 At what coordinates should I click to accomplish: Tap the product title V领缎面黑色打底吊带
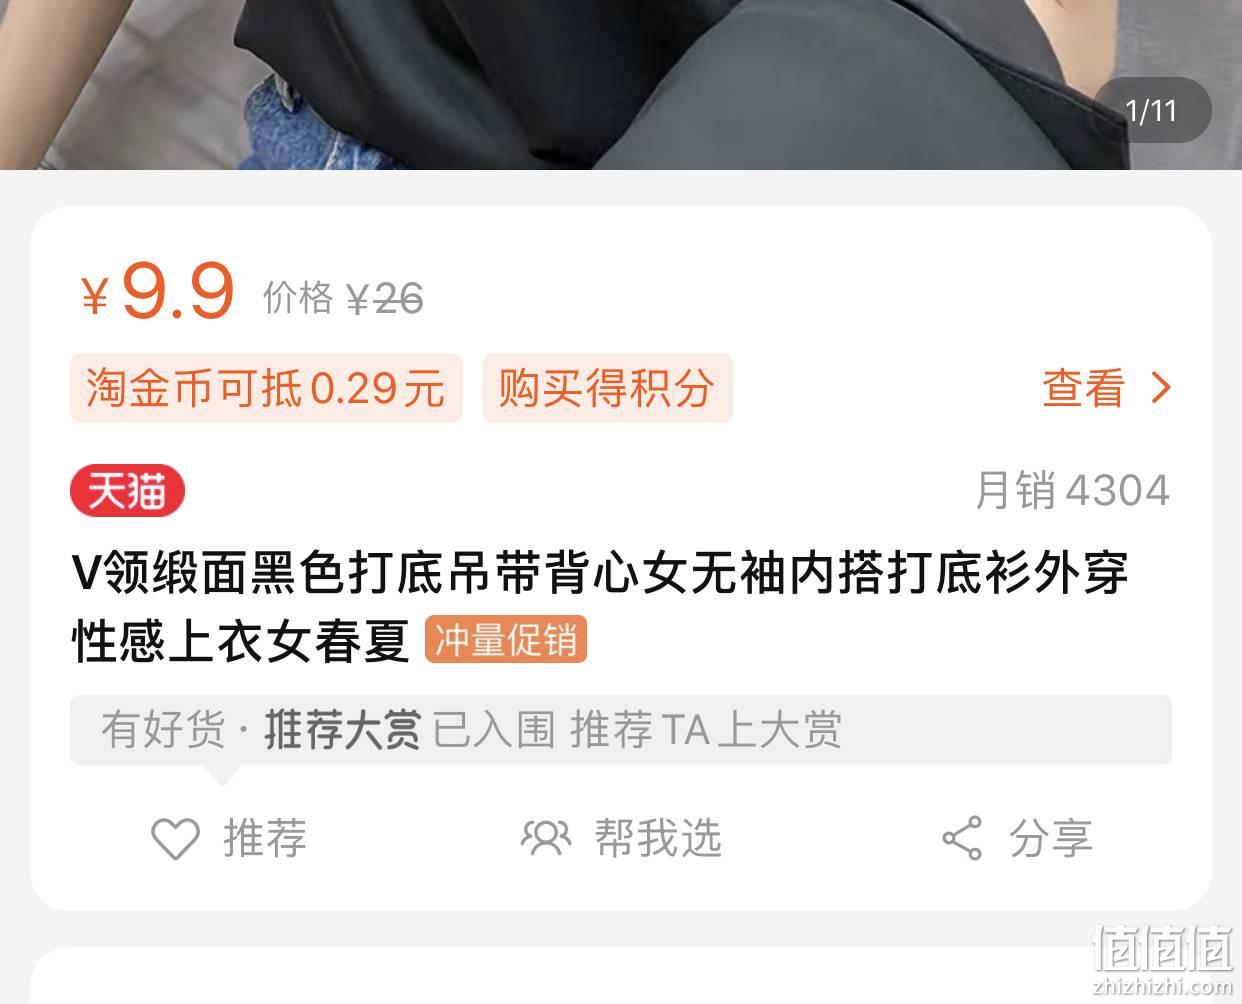(x=600, y=606)
